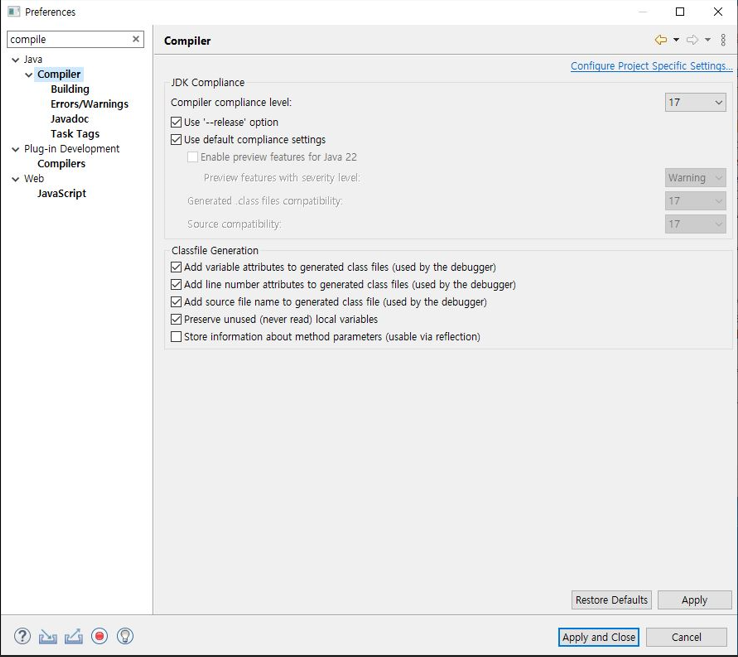The image size is (738, 657).
Task: Collapse the Plug-in Development tree node
Action: click(x=16, y=149)
